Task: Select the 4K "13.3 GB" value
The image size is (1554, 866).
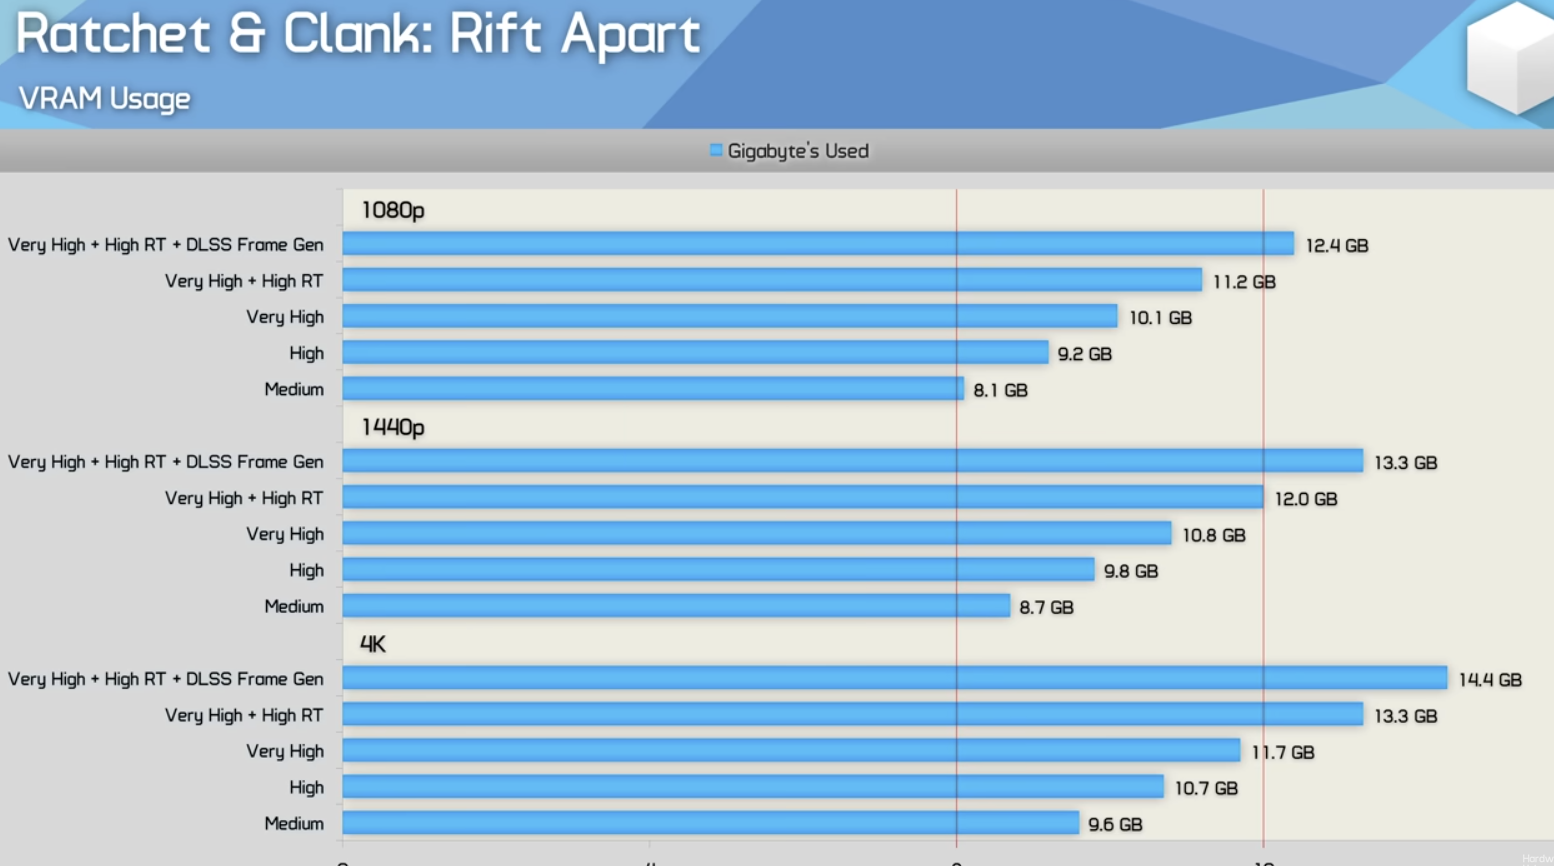Action: pos(1406,716)
